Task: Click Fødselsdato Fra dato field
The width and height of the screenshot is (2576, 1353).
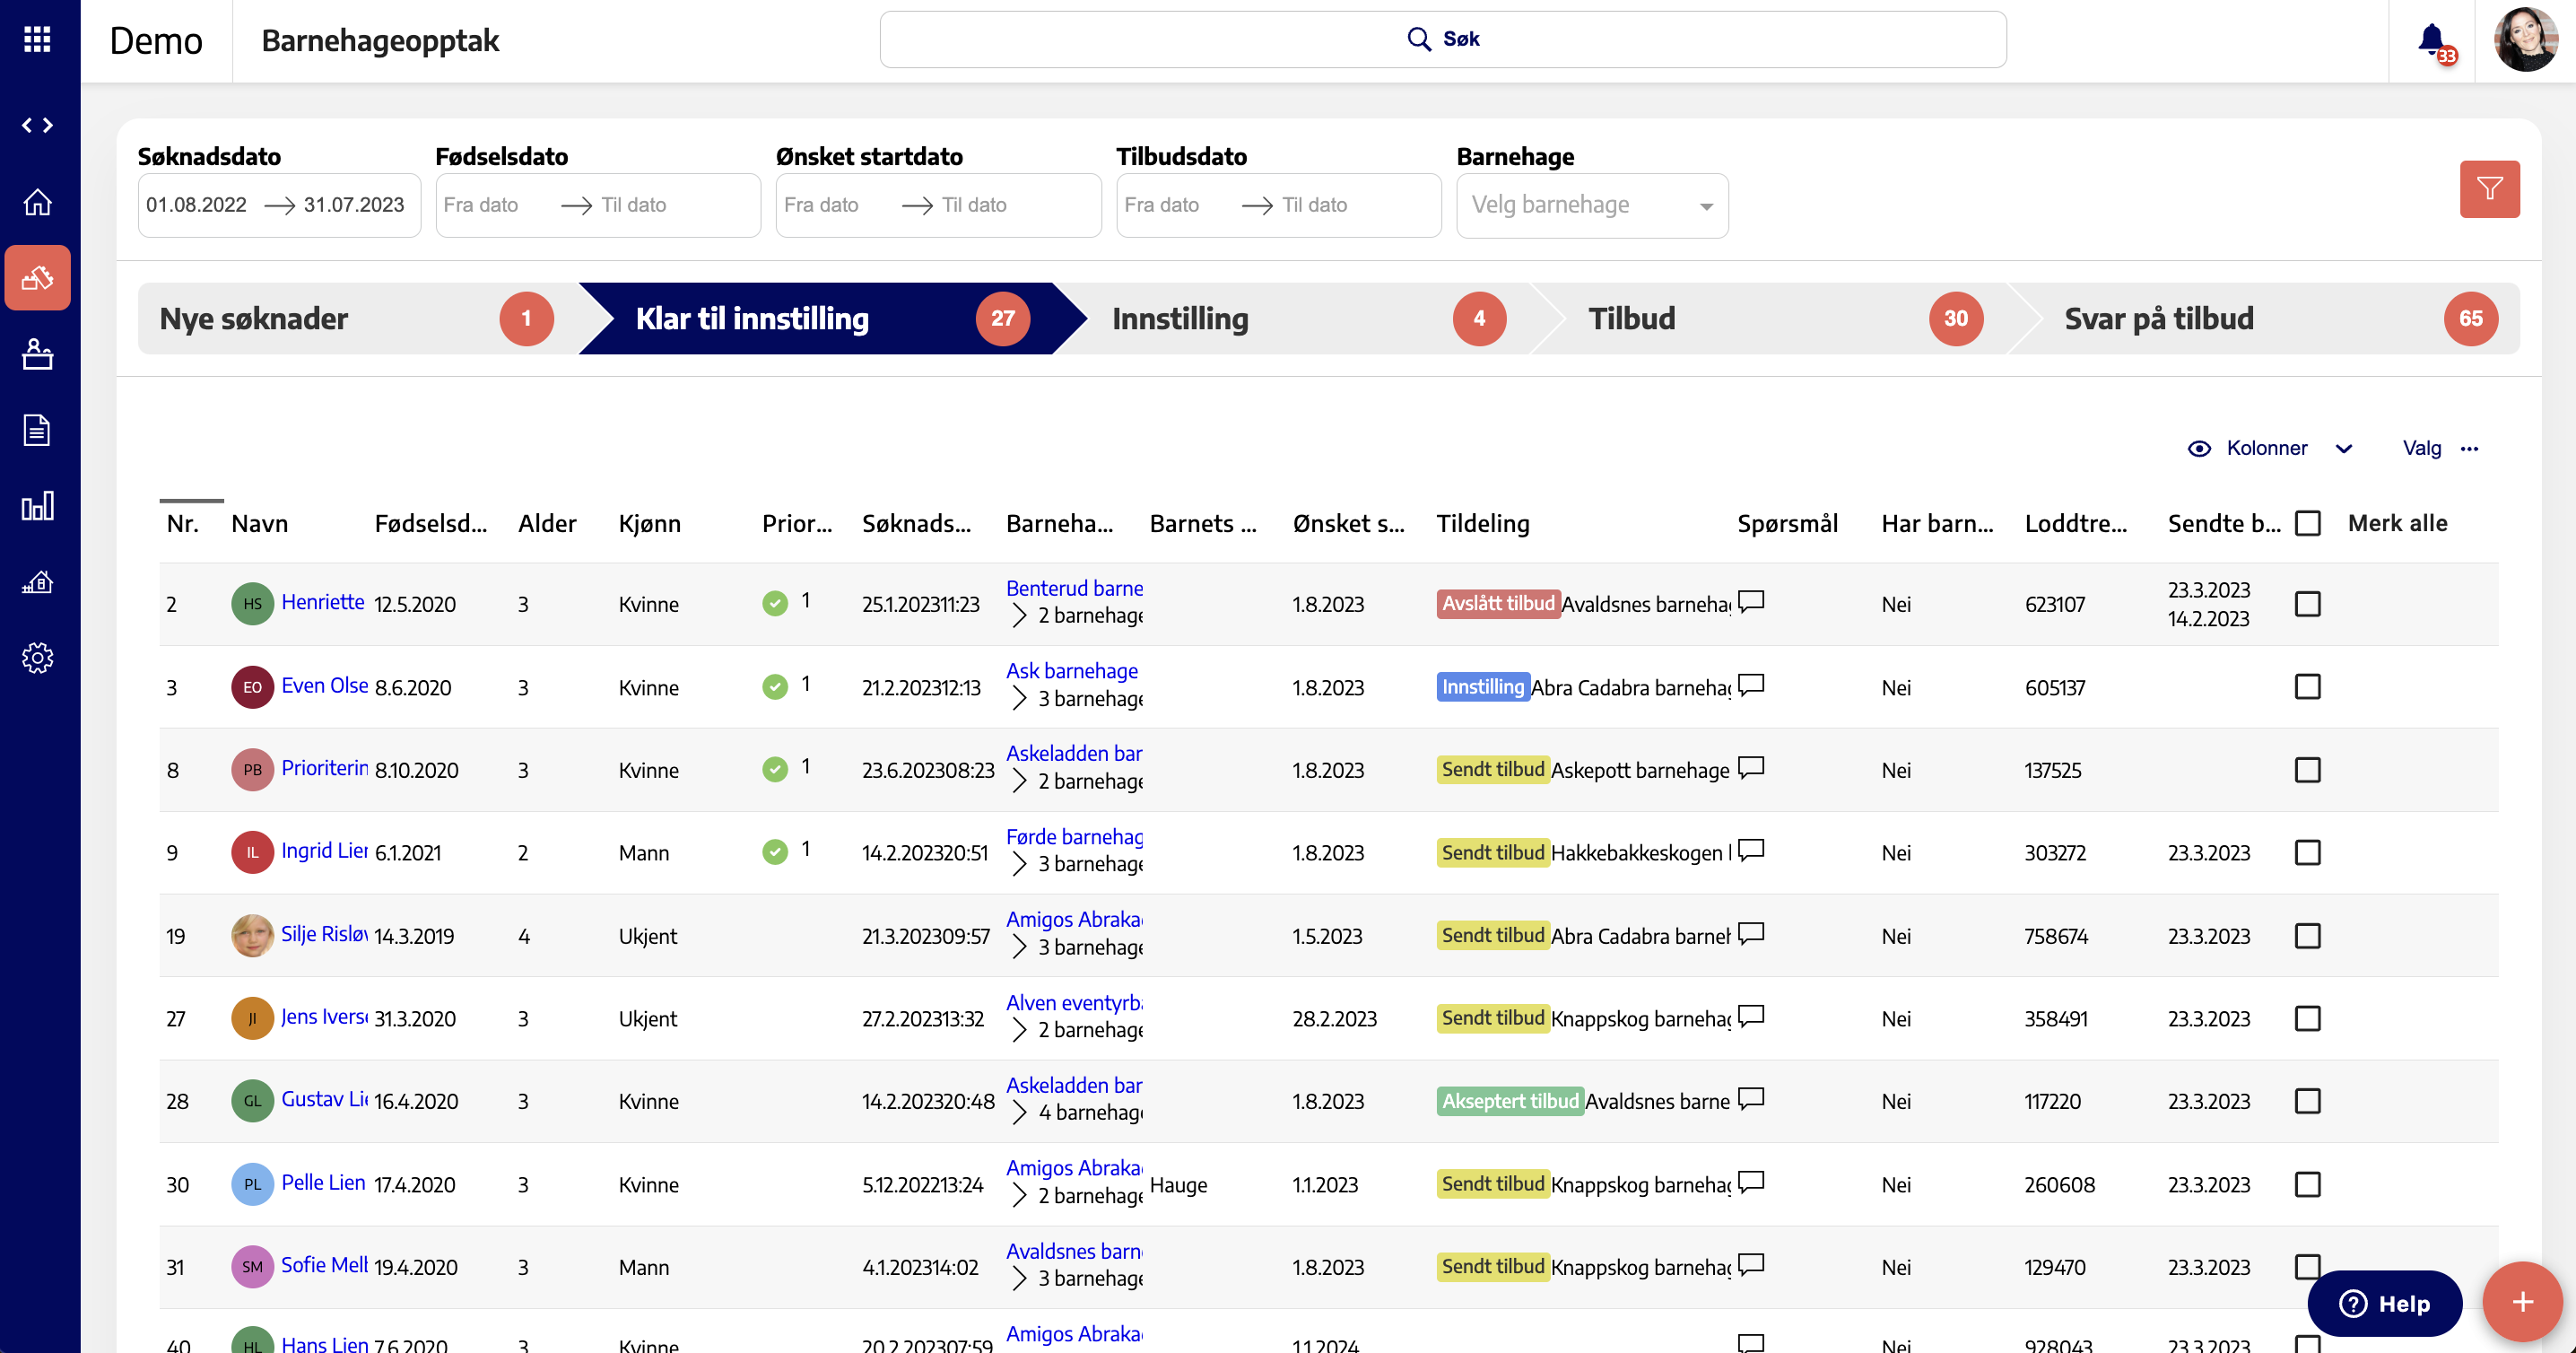Action: pyautogui.click(x=496, y=205)
